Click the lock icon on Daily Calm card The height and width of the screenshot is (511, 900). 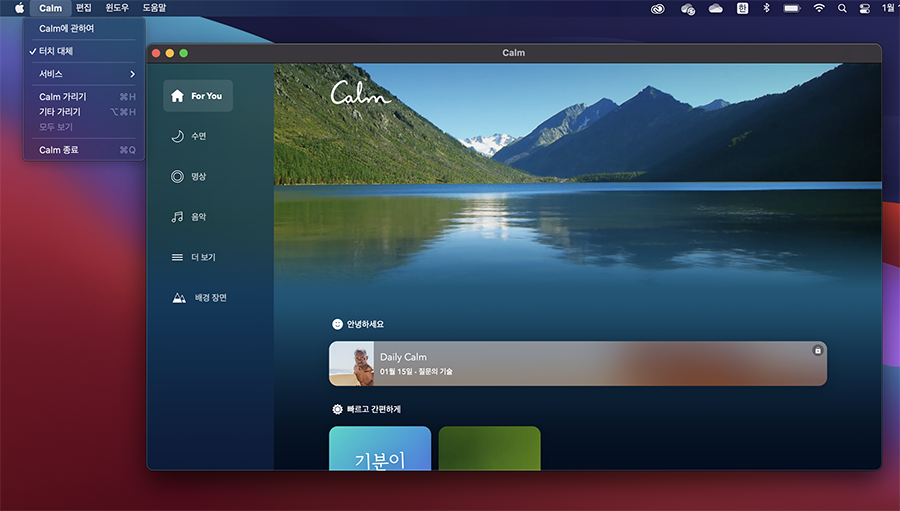coord(817,350)
